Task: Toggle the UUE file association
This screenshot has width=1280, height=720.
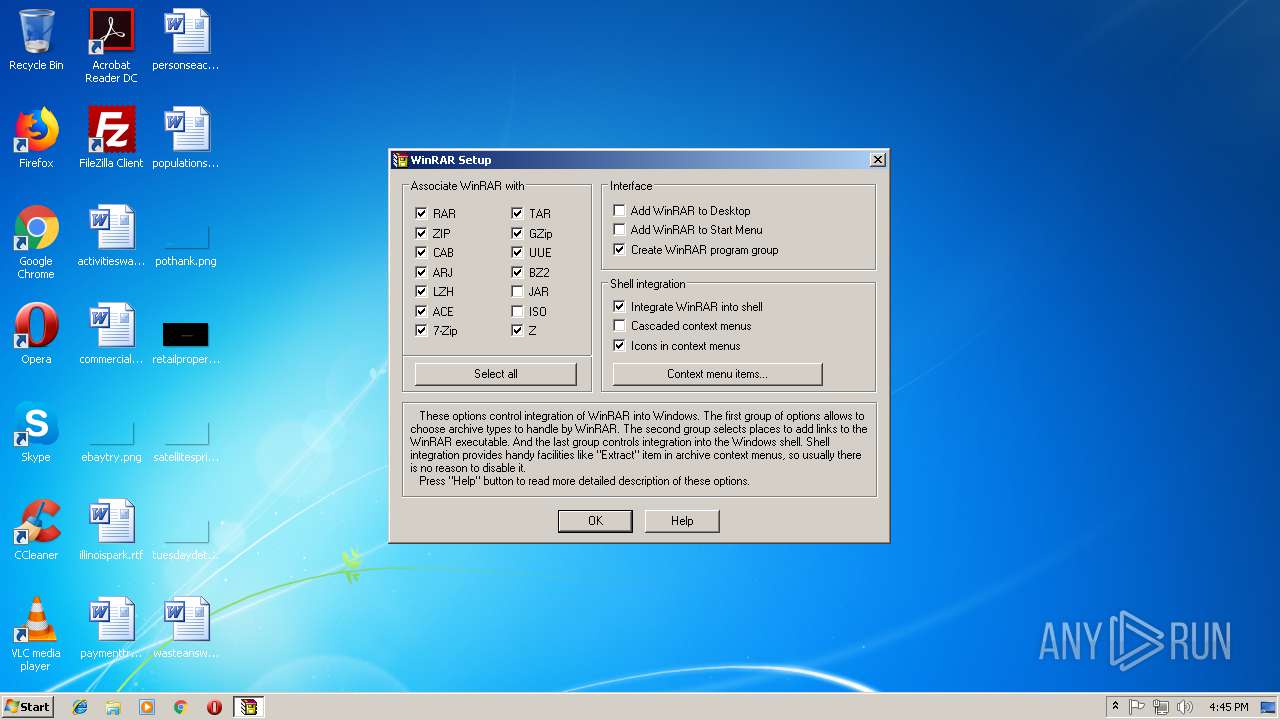Action: click(x=517, y=252)
